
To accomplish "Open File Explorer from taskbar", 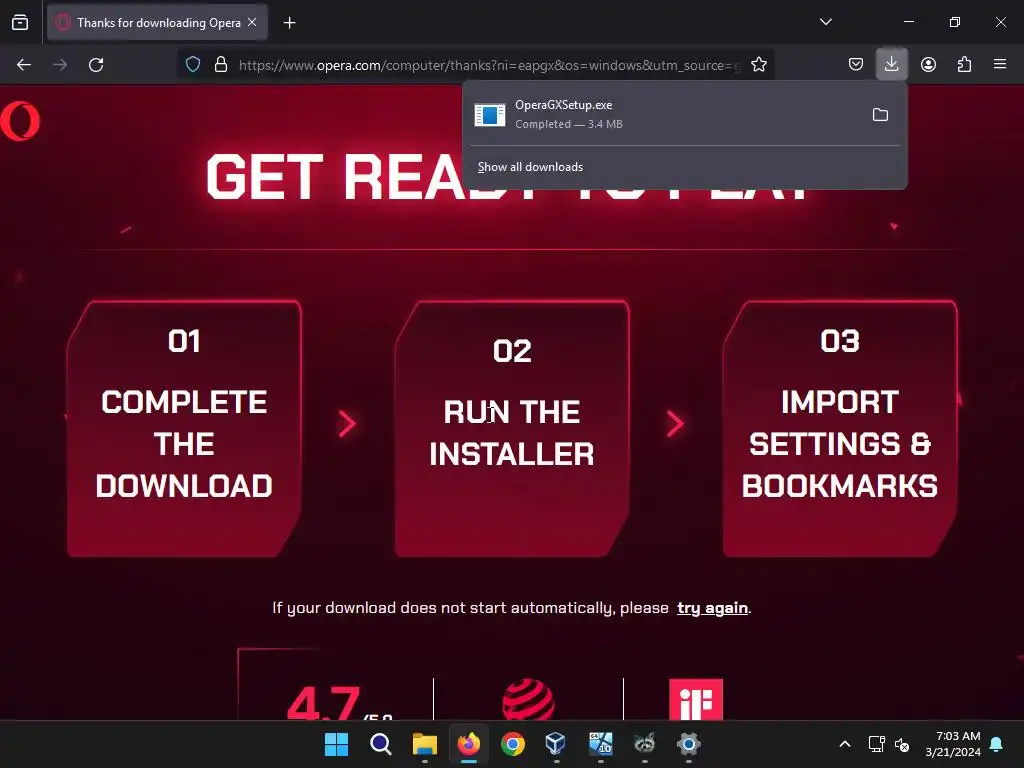I will point(424,744).
